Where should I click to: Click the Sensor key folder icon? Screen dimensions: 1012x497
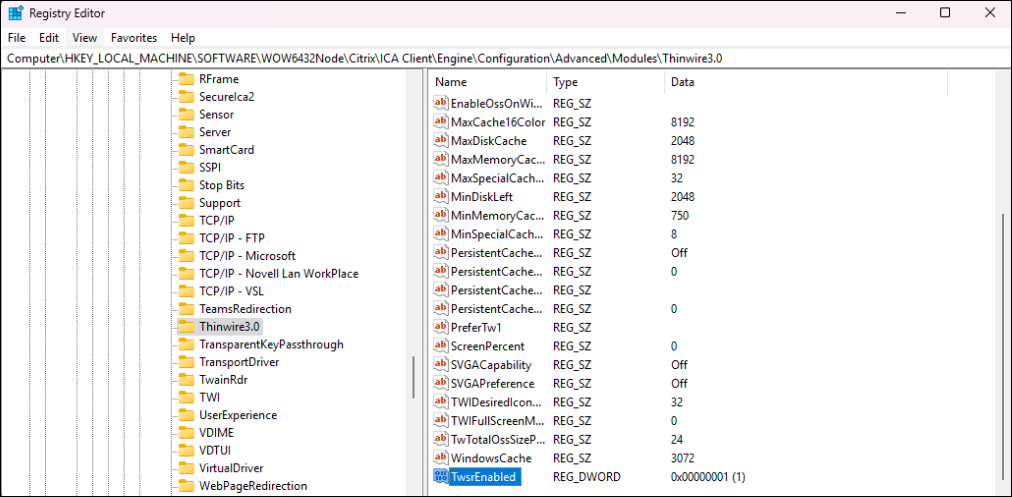[187, 114]
